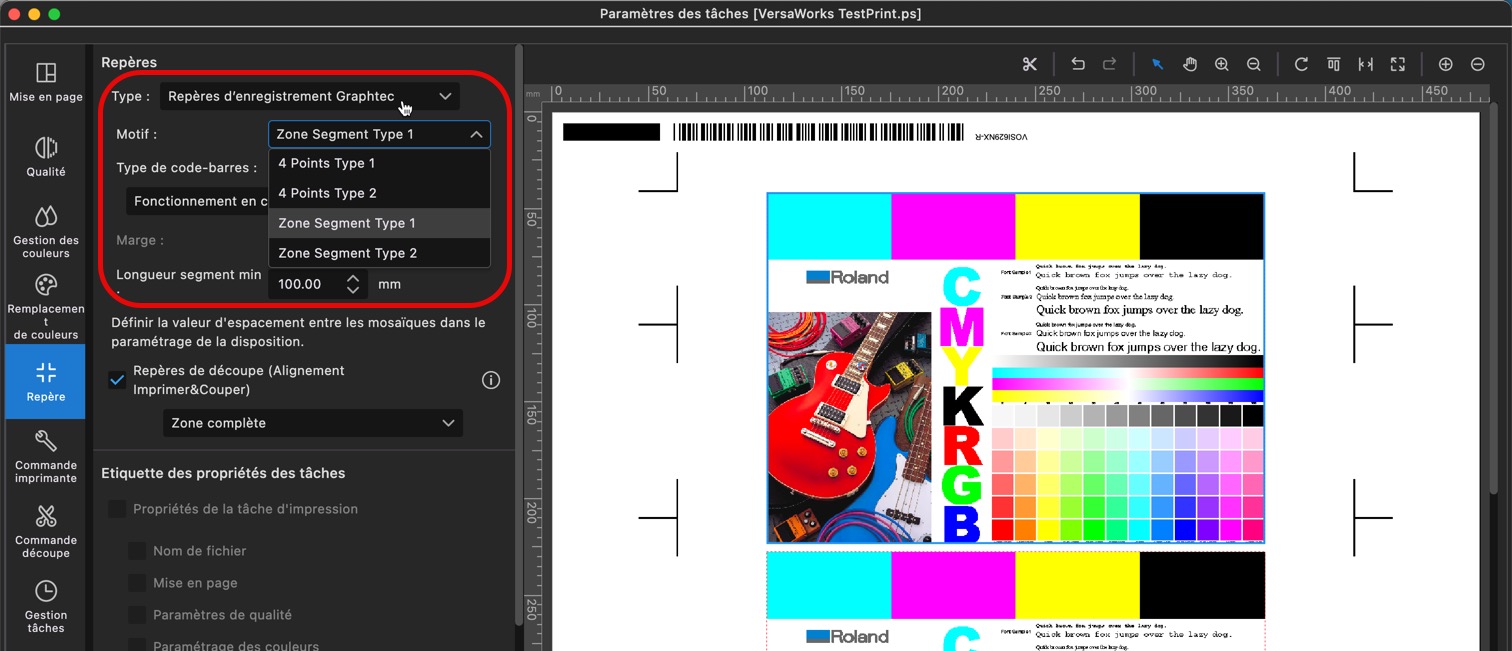Image resolution: width=1512 pixels, height=651 pixels.
Task: Click the Type de code-barres label
Action: click(x=187, y=168)
